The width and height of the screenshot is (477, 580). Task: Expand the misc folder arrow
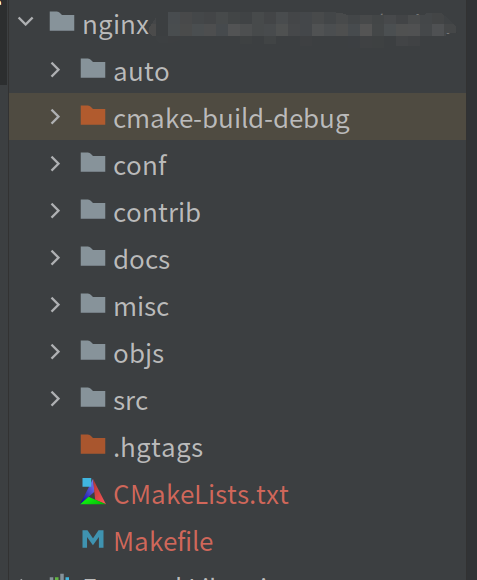tap(55, 305)
